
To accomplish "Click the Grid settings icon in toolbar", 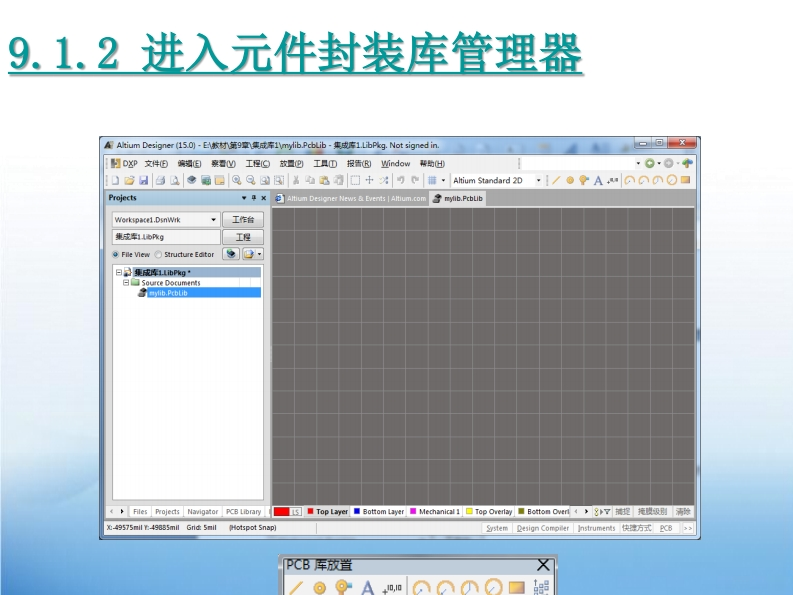I will 432,180.
